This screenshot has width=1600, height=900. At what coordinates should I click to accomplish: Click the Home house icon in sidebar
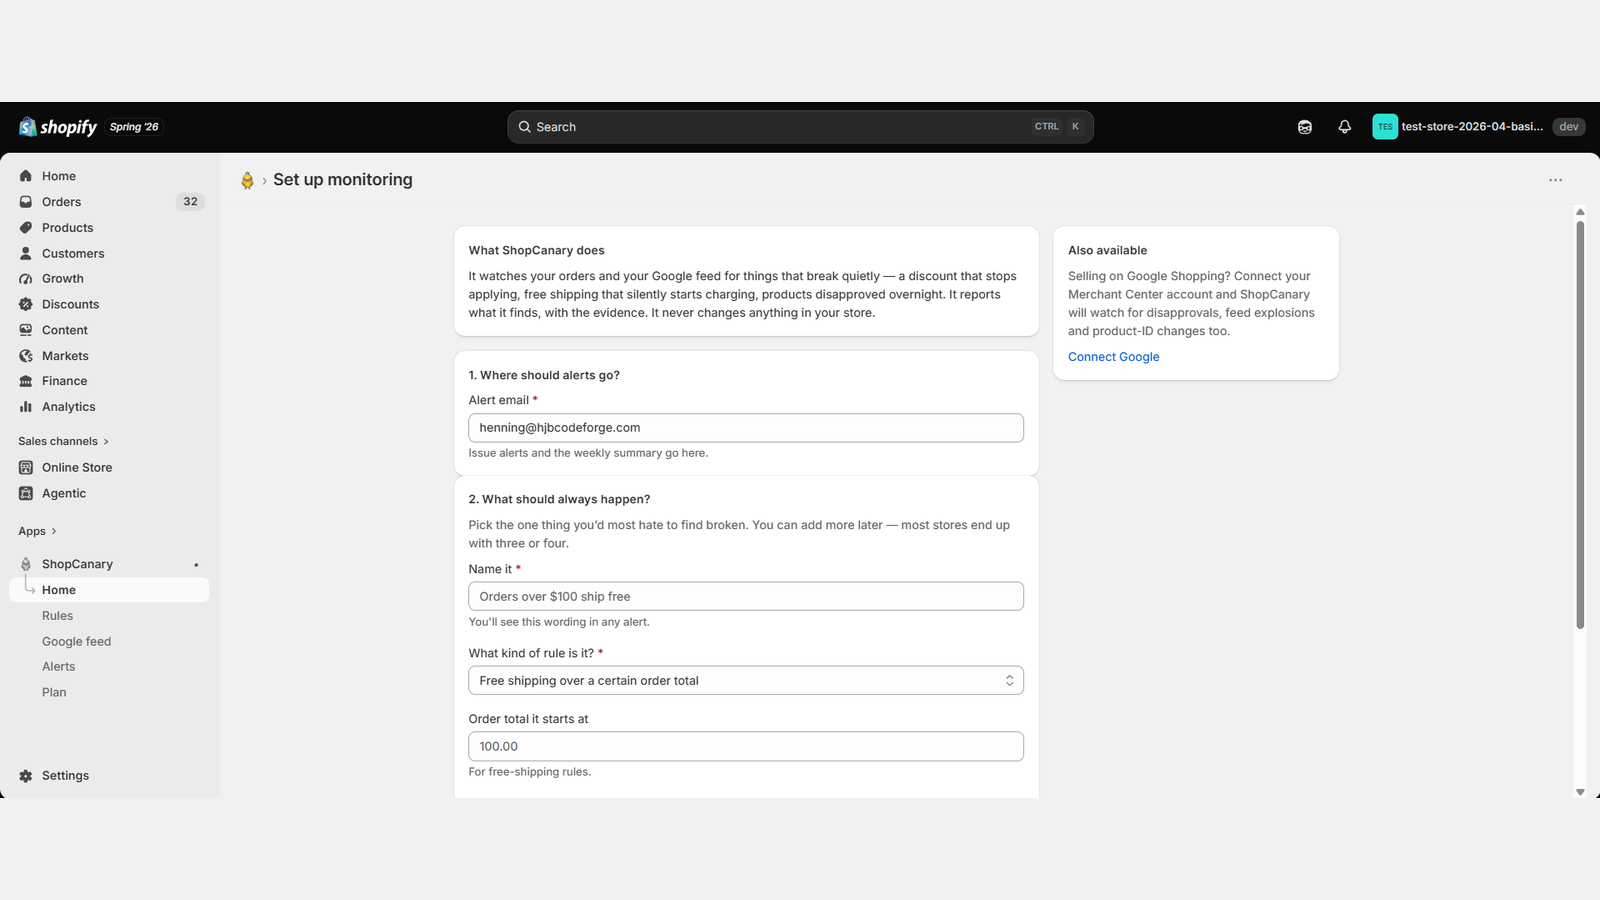(26, 176)
